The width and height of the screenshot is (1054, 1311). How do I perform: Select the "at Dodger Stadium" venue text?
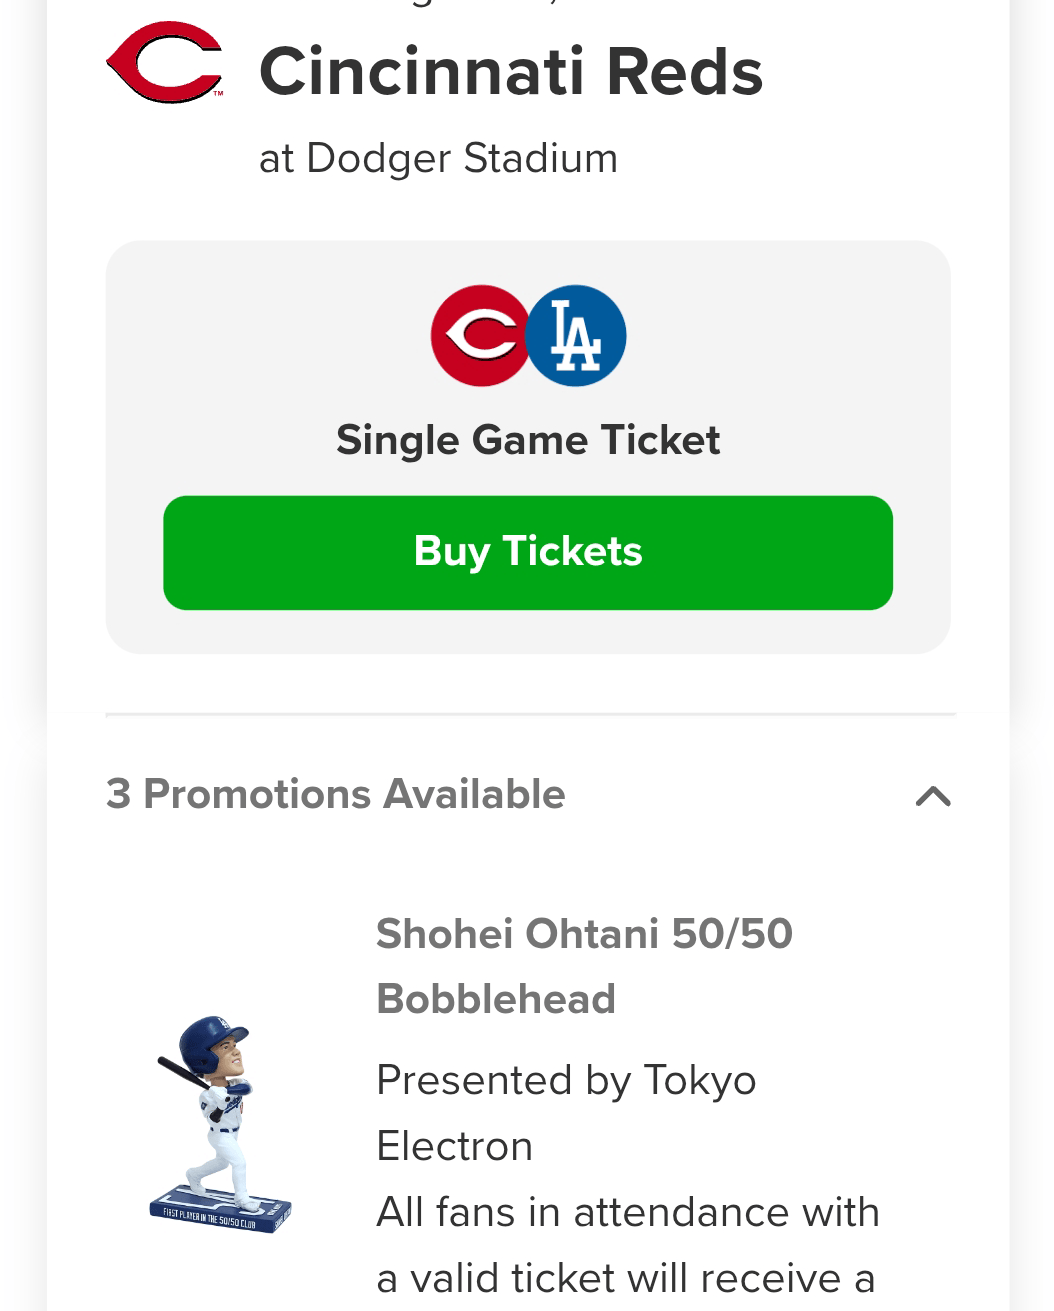(438, 158)
